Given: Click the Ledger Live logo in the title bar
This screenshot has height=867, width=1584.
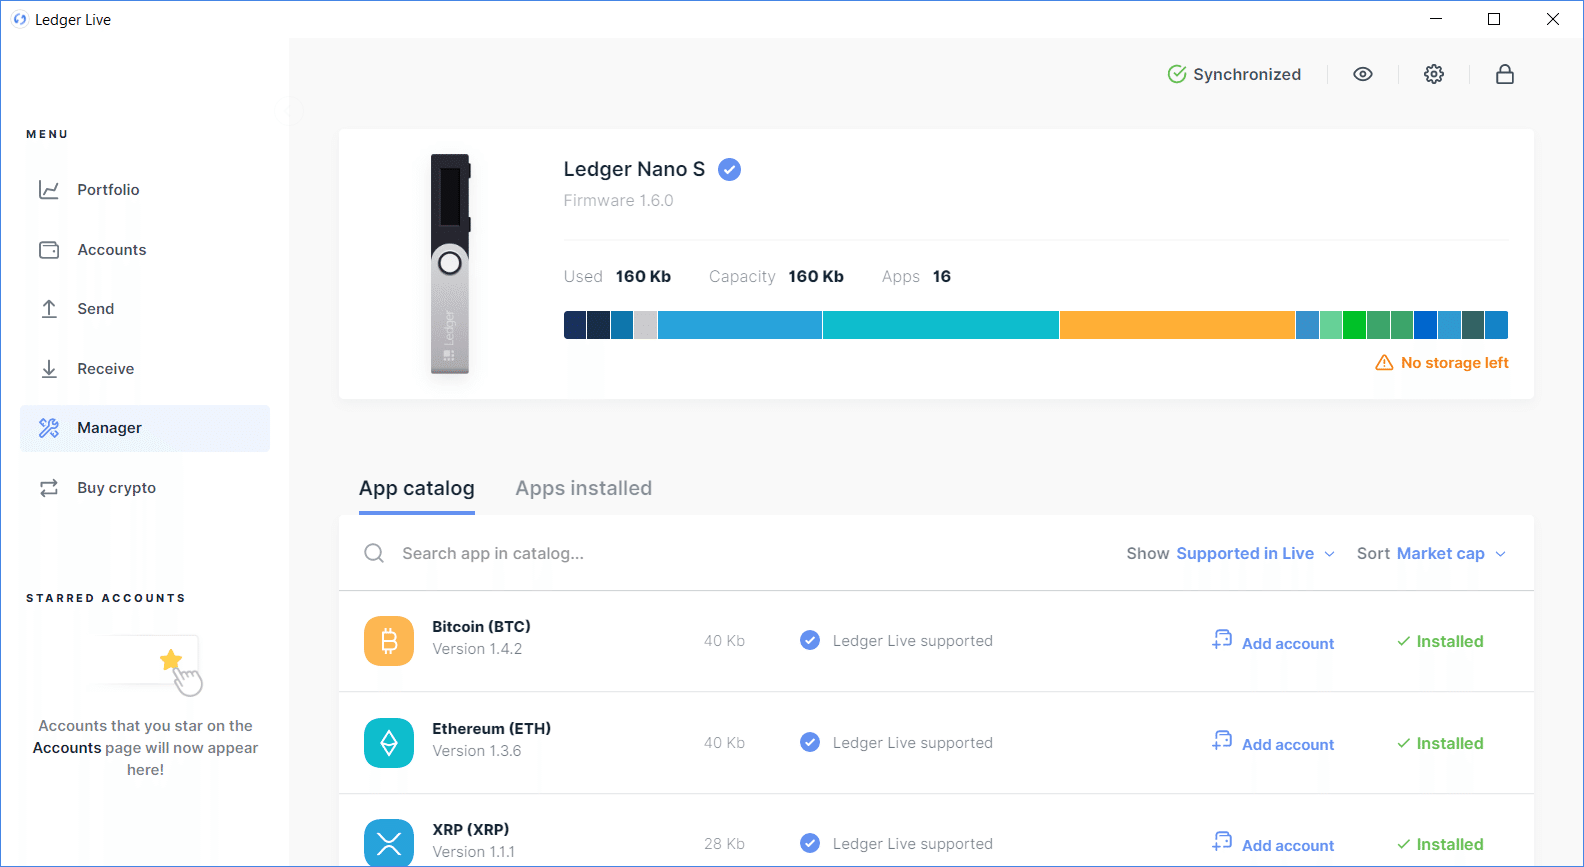Looking at the screenshot, I should tap(20, 19).
